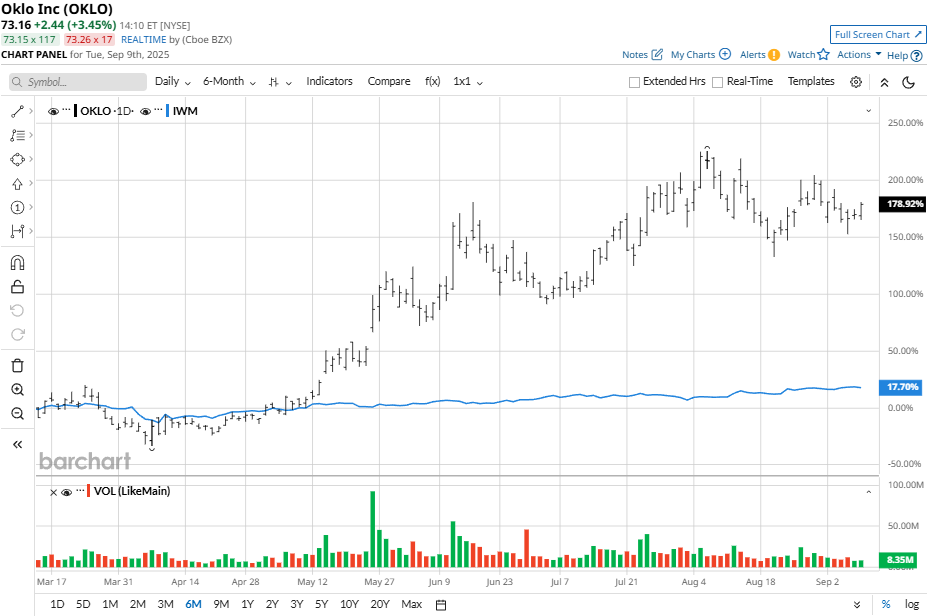Open the Alerts warning icon

pyautogui.click(x=774, y=55)
